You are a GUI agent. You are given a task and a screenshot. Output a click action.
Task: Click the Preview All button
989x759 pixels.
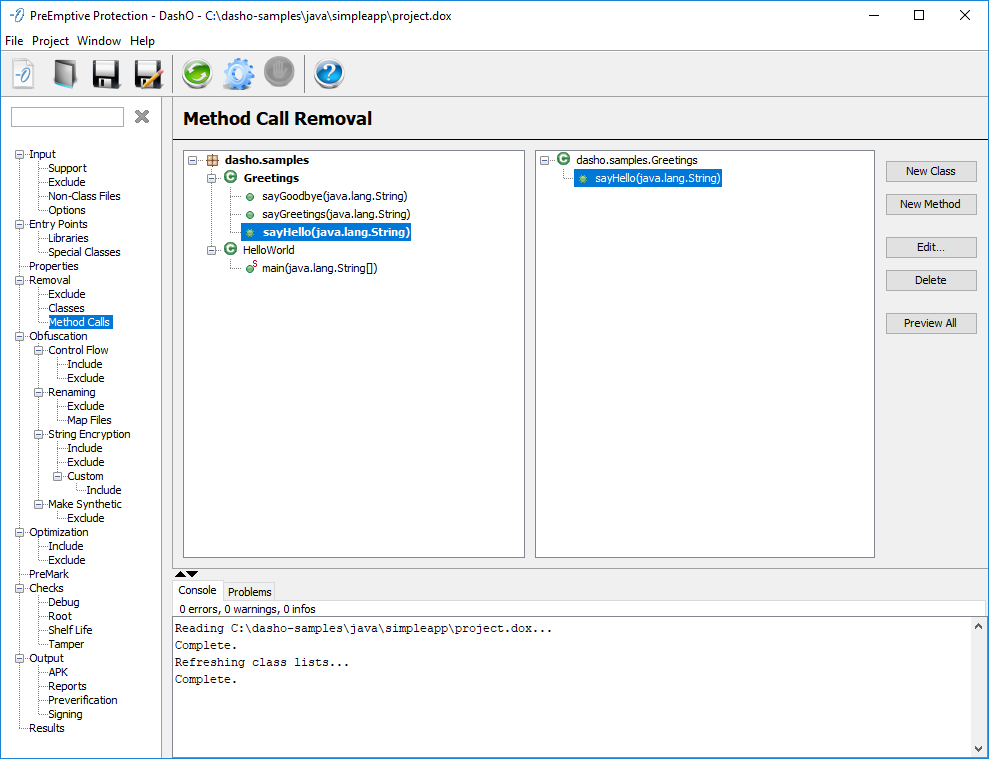point(930,323)
